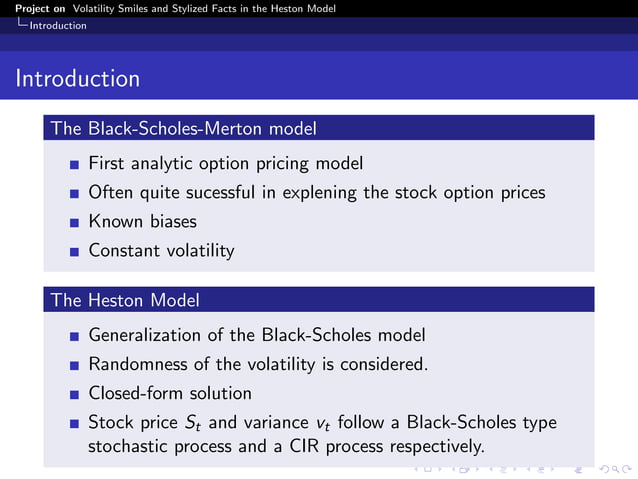The height and width of the screenshot is (479, 638).
Task: Click the frame icon in navigation symbols
Action: (x=464, y=470)
